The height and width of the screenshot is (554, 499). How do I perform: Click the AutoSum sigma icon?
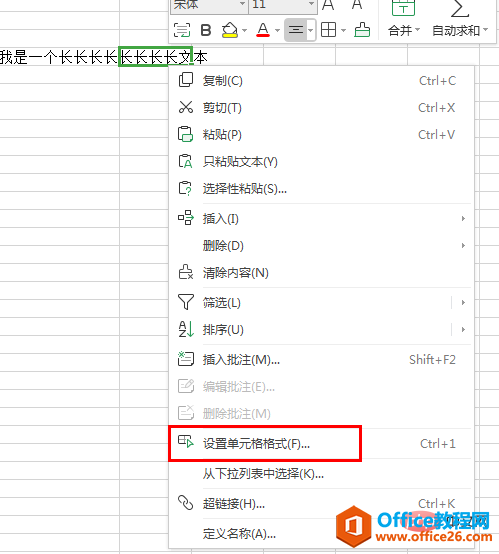[460, 8]
